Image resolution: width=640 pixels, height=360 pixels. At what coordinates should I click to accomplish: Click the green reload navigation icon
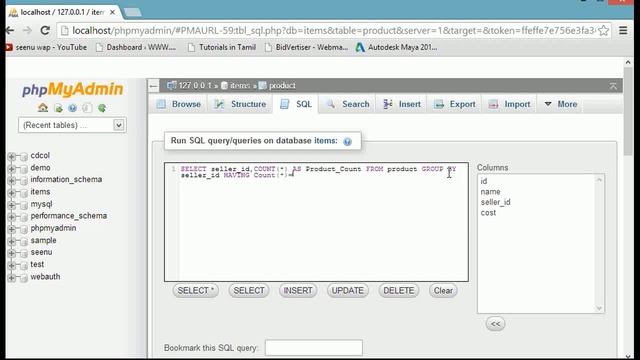(102, 108)
